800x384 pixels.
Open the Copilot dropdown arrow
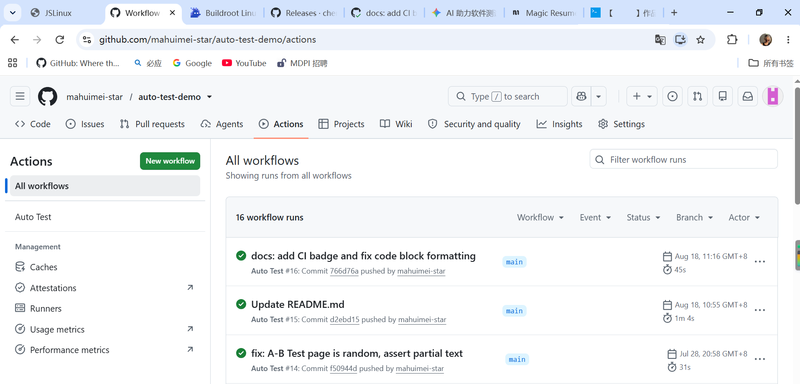[x=598, y=96]
